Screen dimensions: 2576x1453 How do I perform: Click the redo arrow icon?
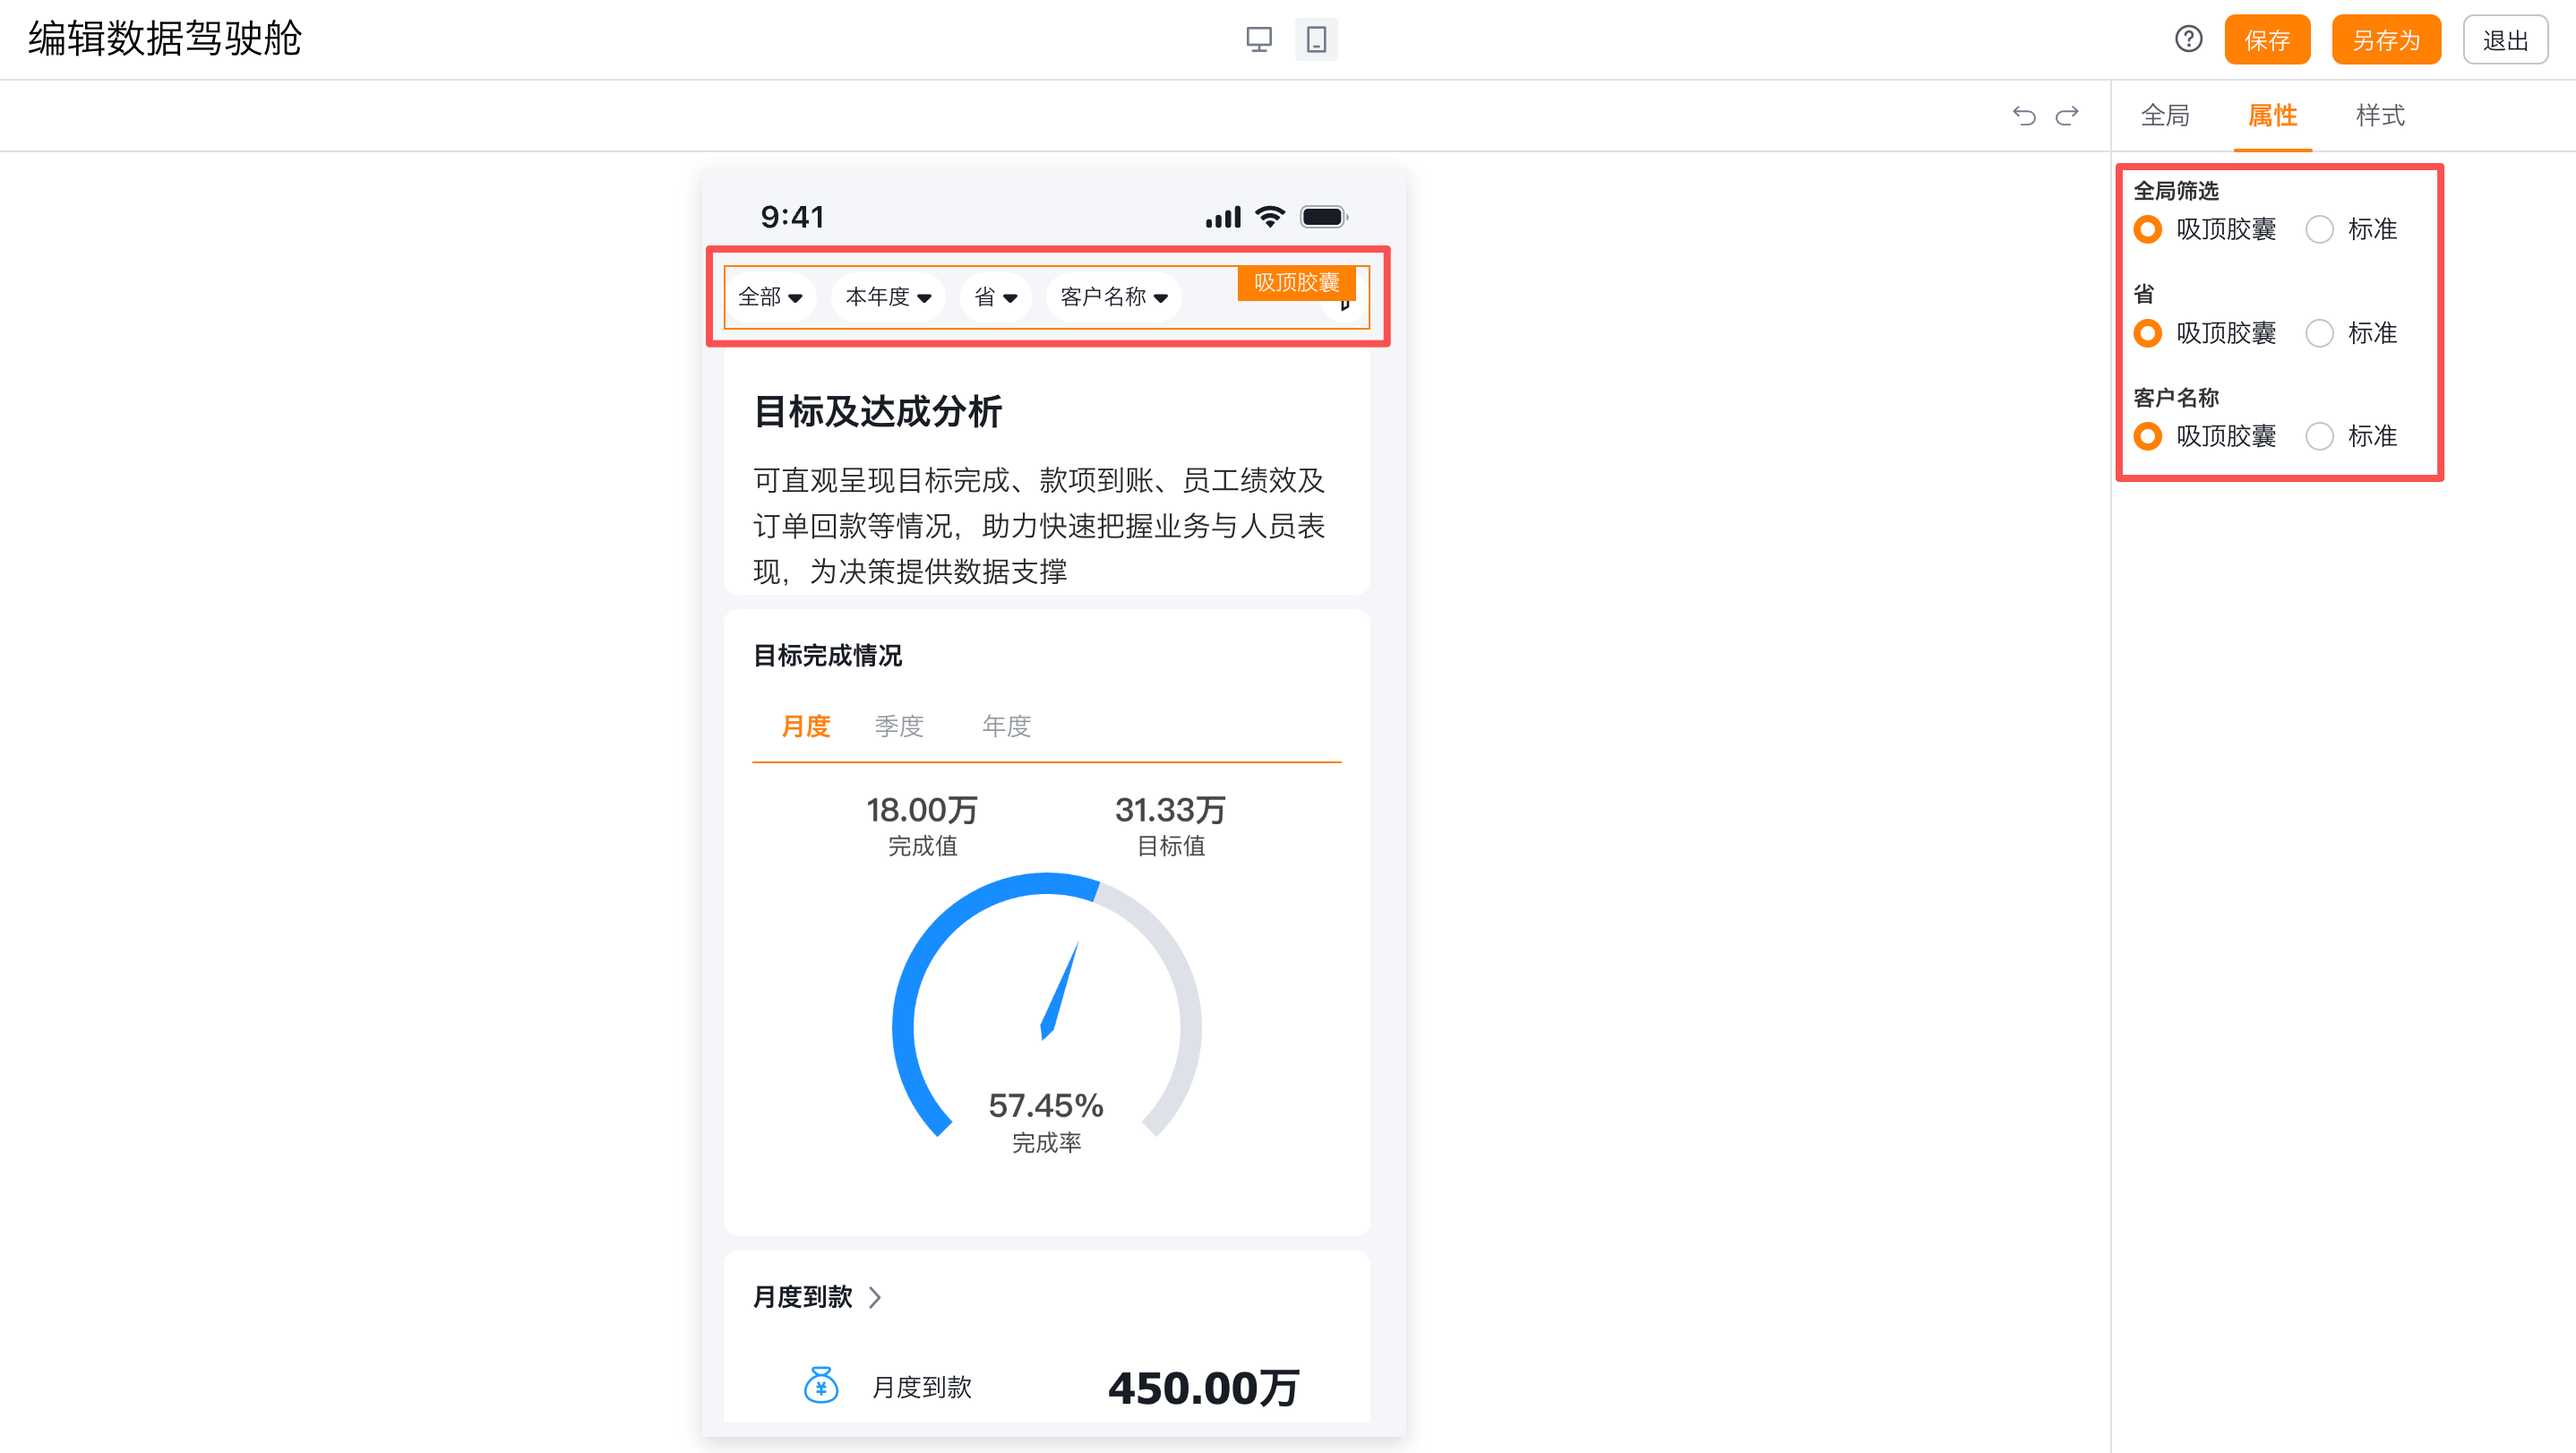tap(2067, 116)
